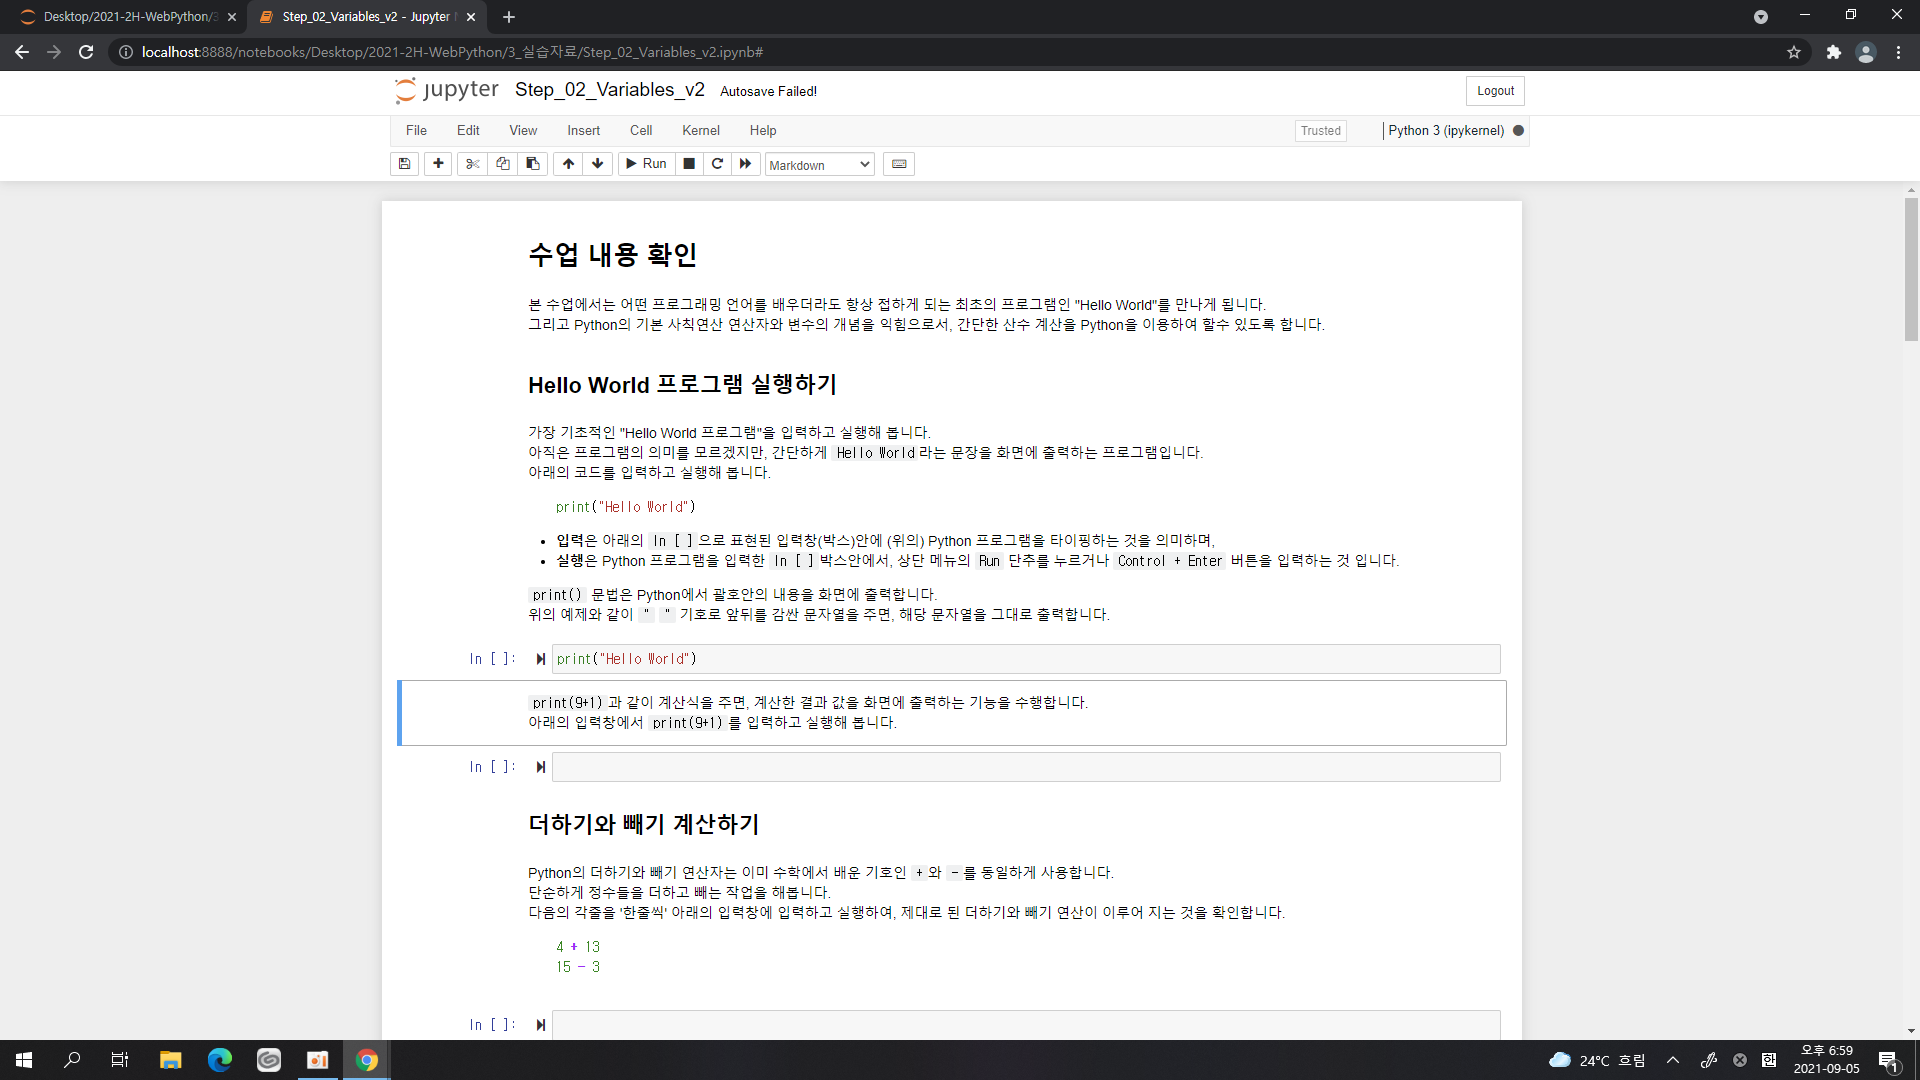Viewport: 1920px width, 1080px height.
Task: Run the second empty cell via its run icon
Action: [540, 767]
